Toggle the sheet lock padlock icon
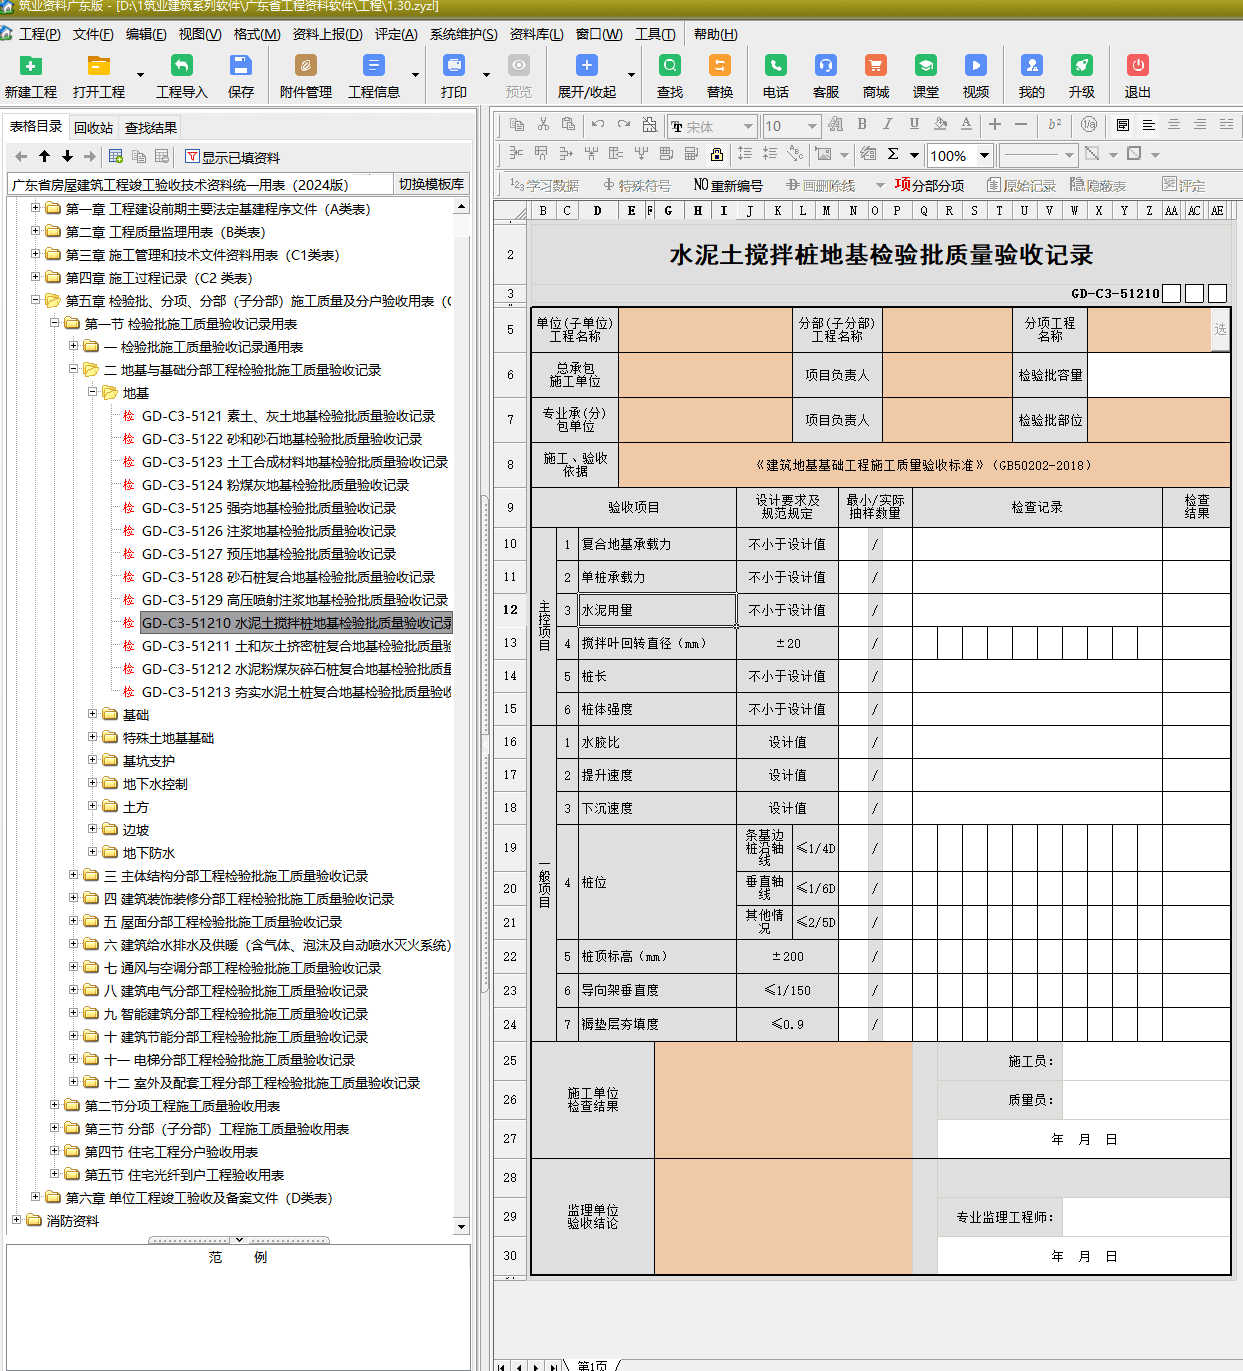This screenshot has height=1371, width=1243. coord(716,154)
